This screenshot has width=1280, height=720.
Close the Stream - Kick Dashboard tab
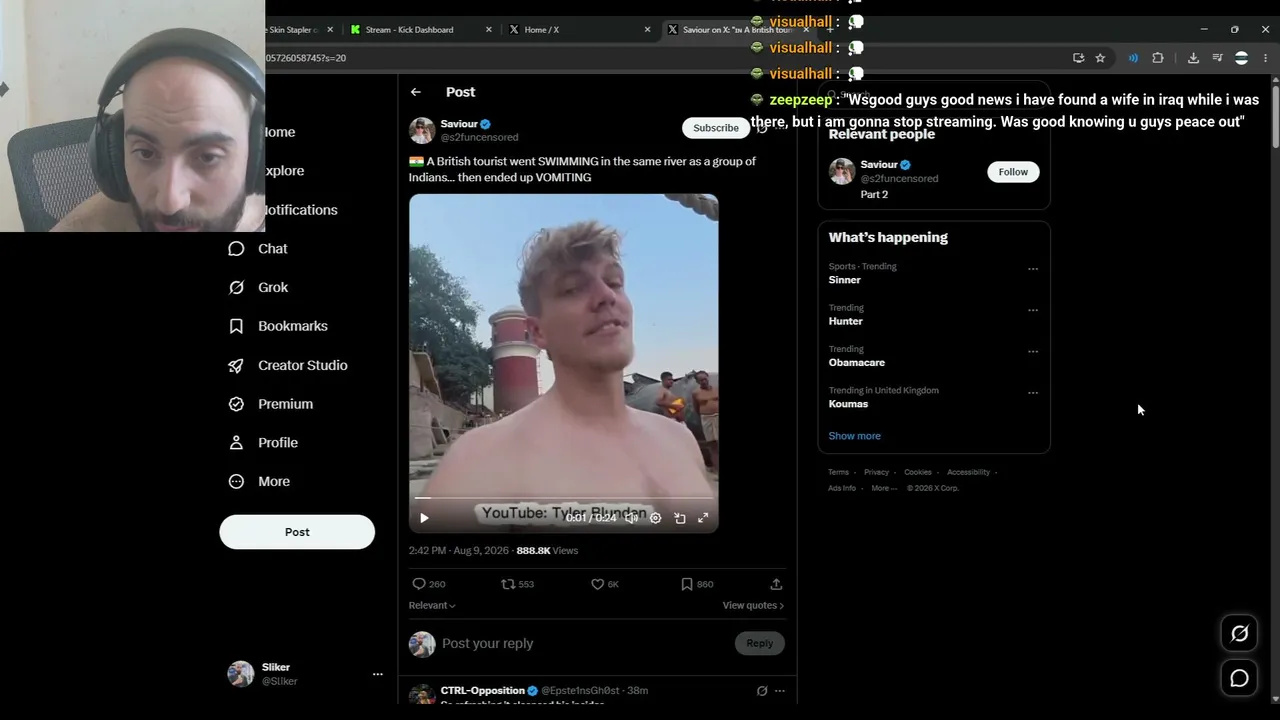point(489,30)
